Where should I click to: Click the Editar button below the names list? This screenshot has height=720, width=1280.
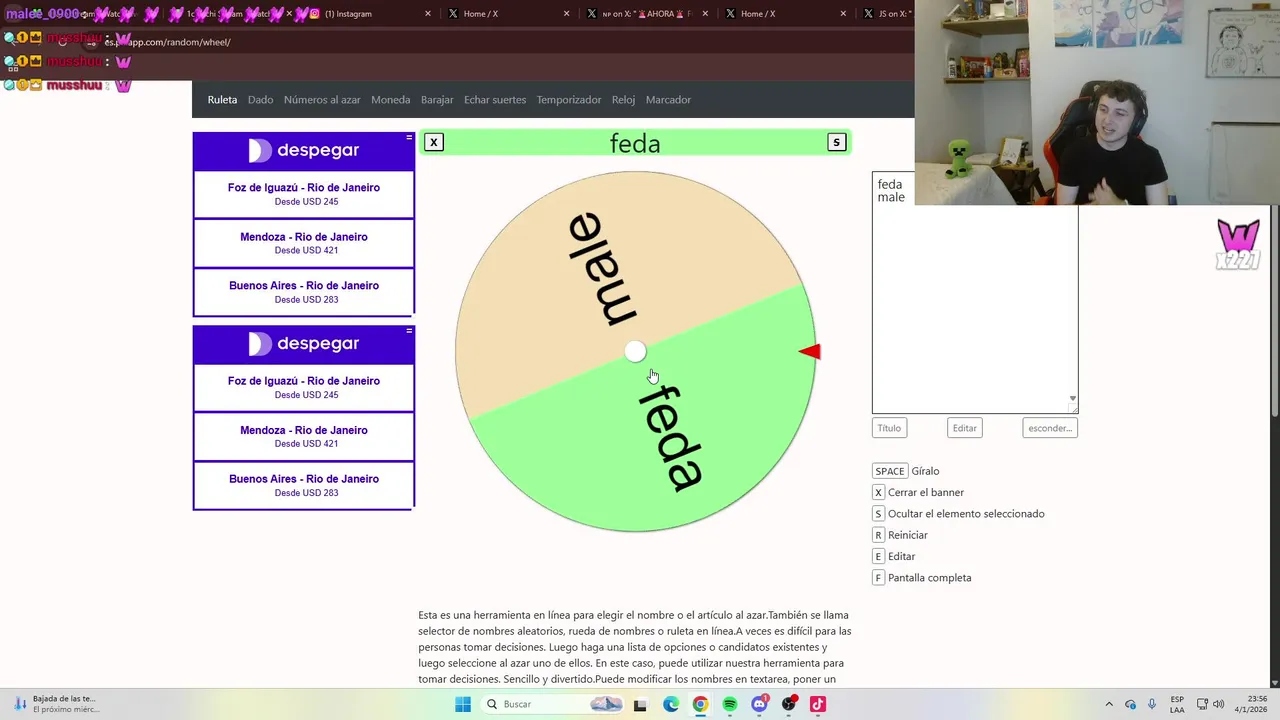[x=964, y=428]
